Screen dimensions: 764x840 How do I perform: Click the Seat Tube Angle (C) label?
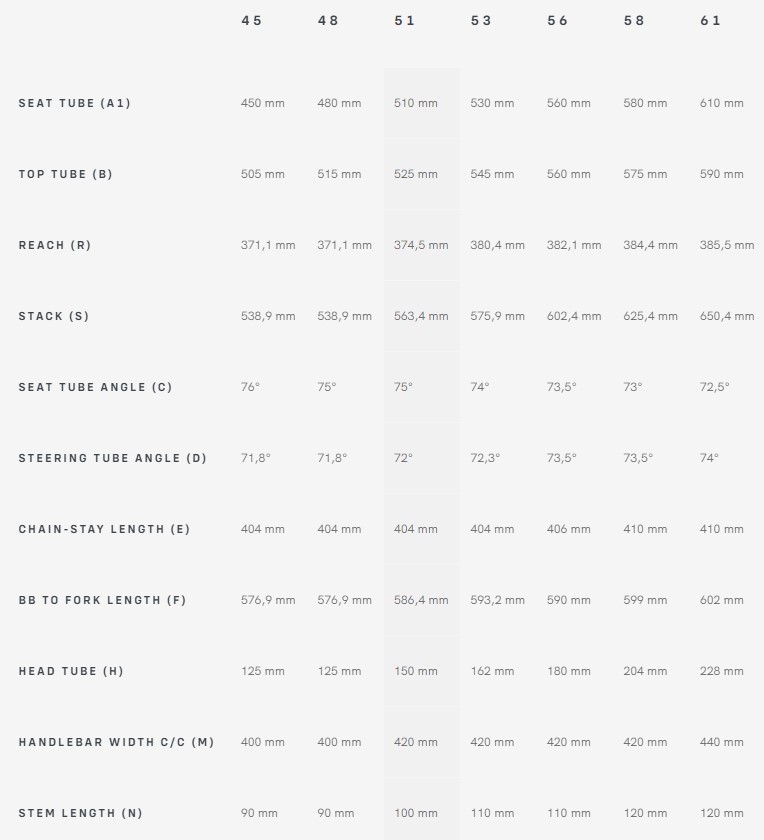pyautogui.click(x=95, y=387)
